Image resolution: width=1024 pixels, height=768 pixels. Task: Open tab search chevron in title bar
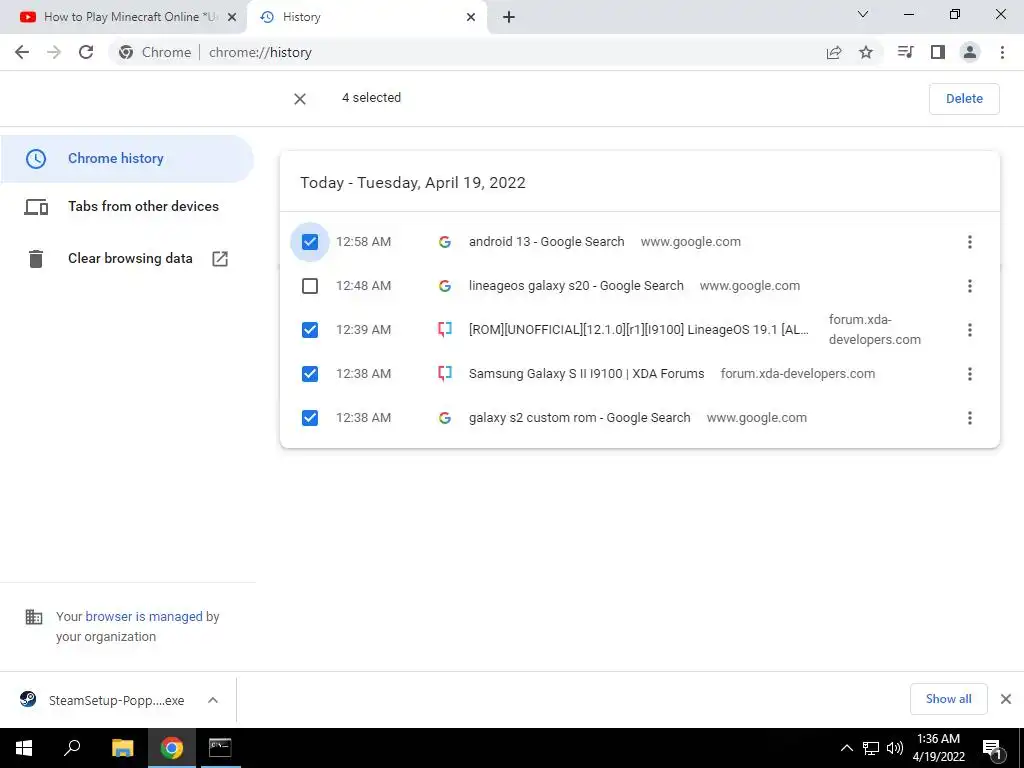click(x=863, y=14)
